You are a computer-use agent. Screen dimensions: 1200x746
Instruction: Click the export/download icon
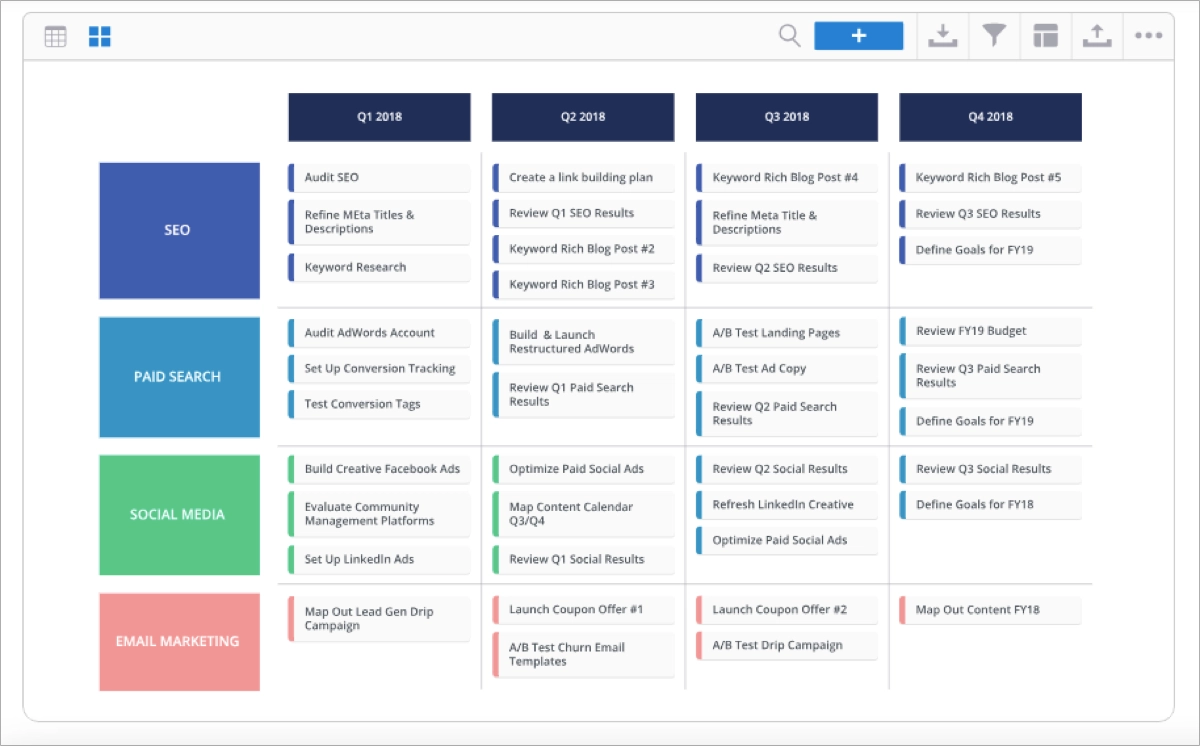[x=943, y=35]
